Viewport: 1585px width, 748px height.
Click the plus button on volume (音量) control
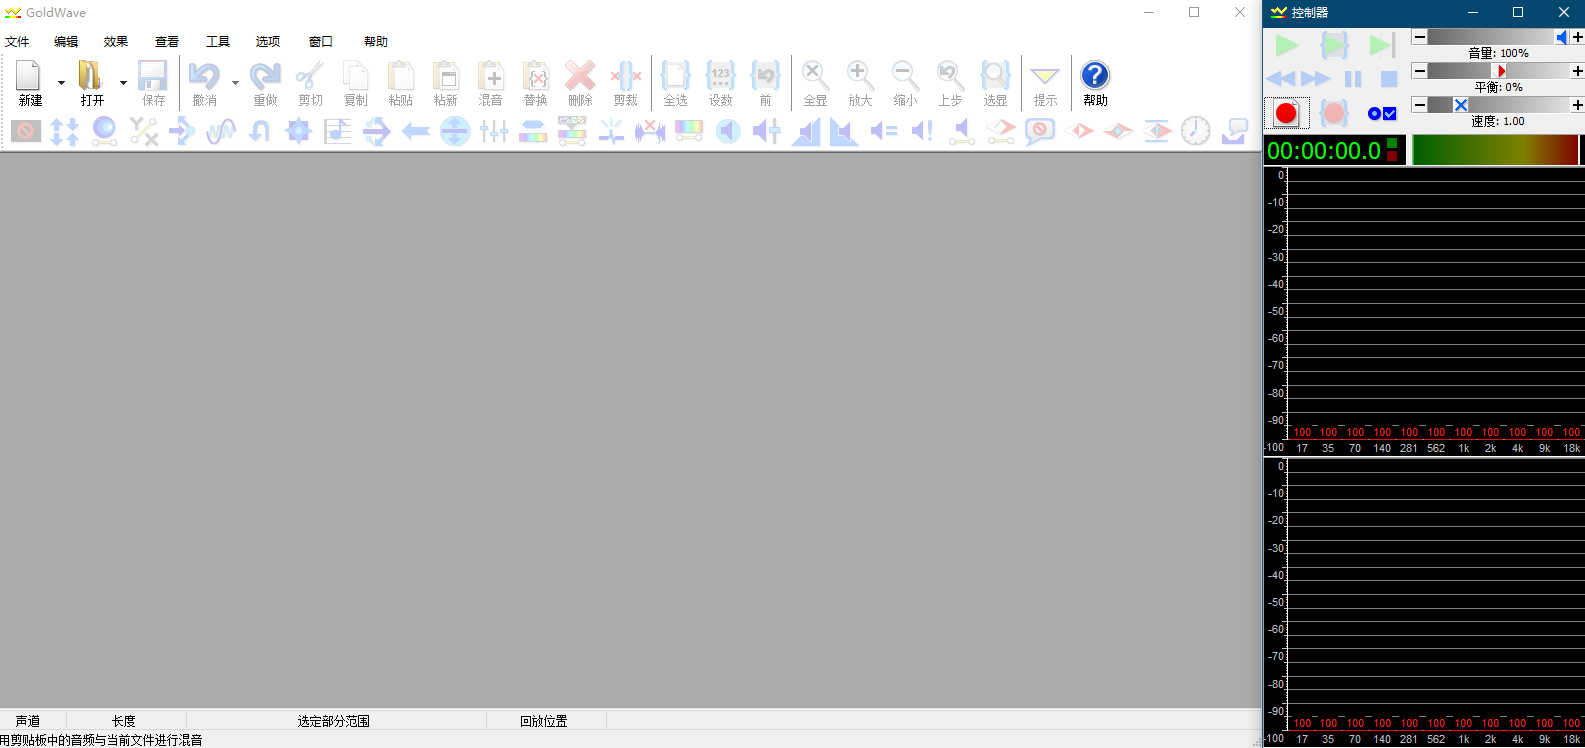[1577, 37]
